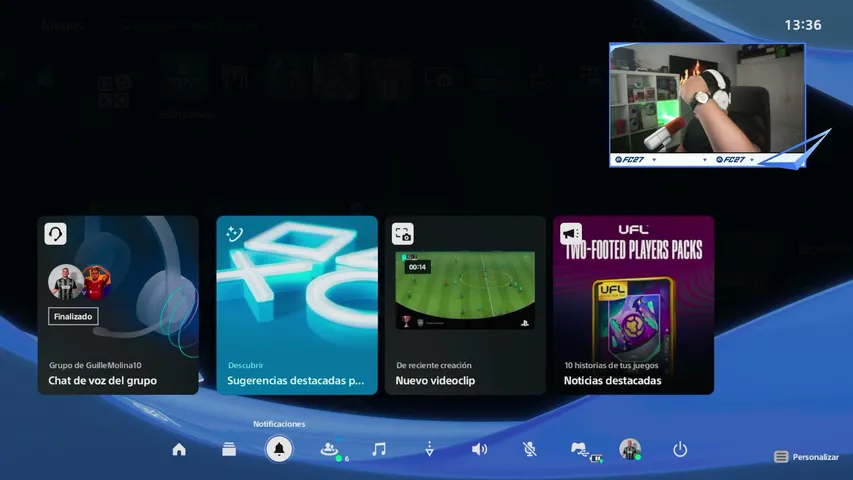Select the Personalizar option
Viewport: 853px width, 480px height.
tap(806, 457)
